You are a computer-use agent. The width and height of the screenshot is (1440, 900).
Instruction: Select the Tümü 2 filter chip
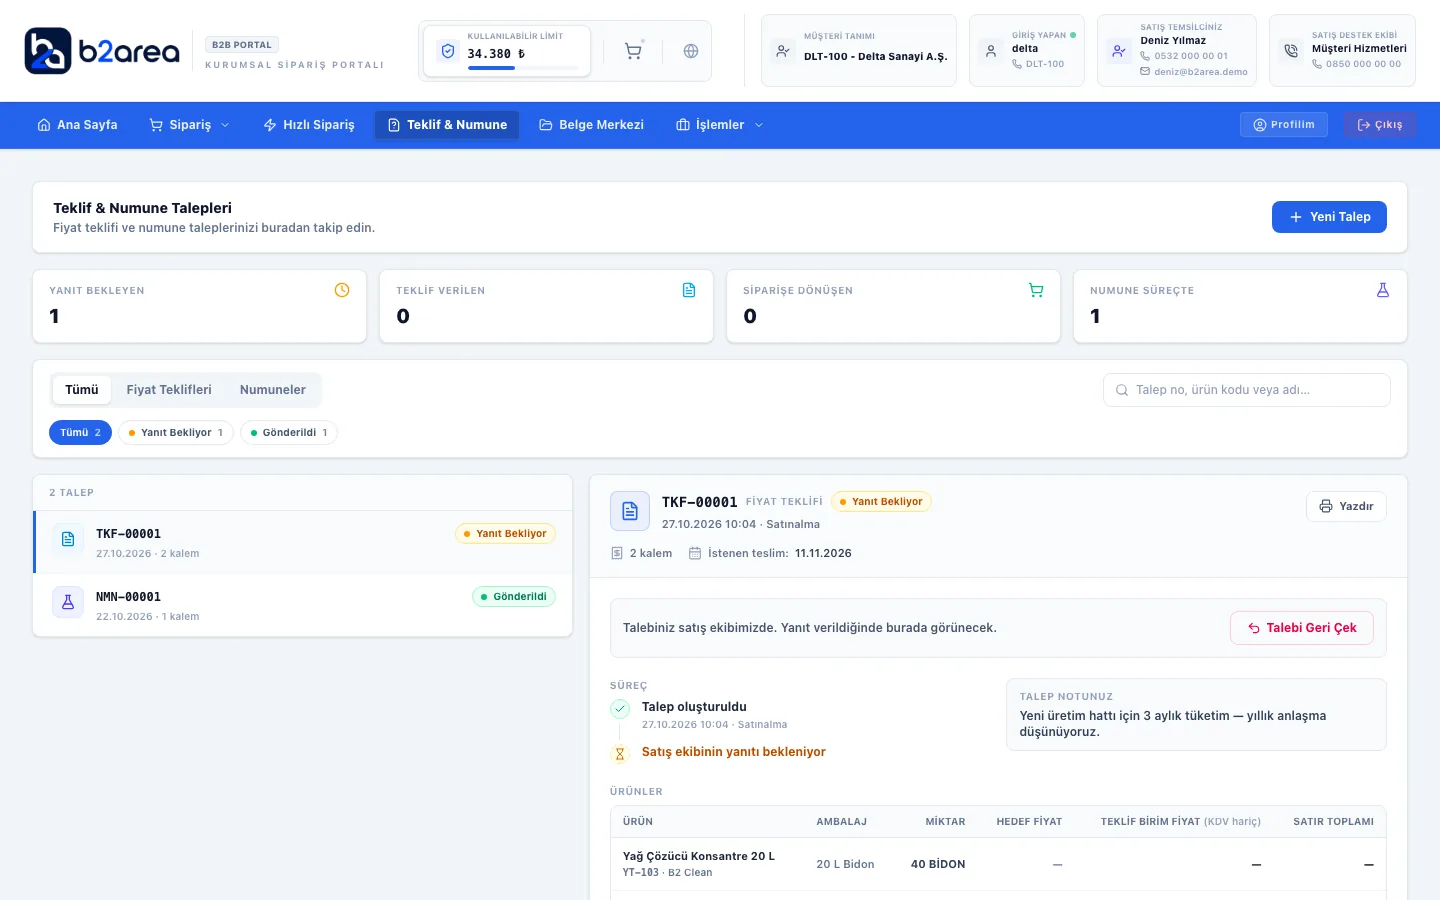coord(80,433)
